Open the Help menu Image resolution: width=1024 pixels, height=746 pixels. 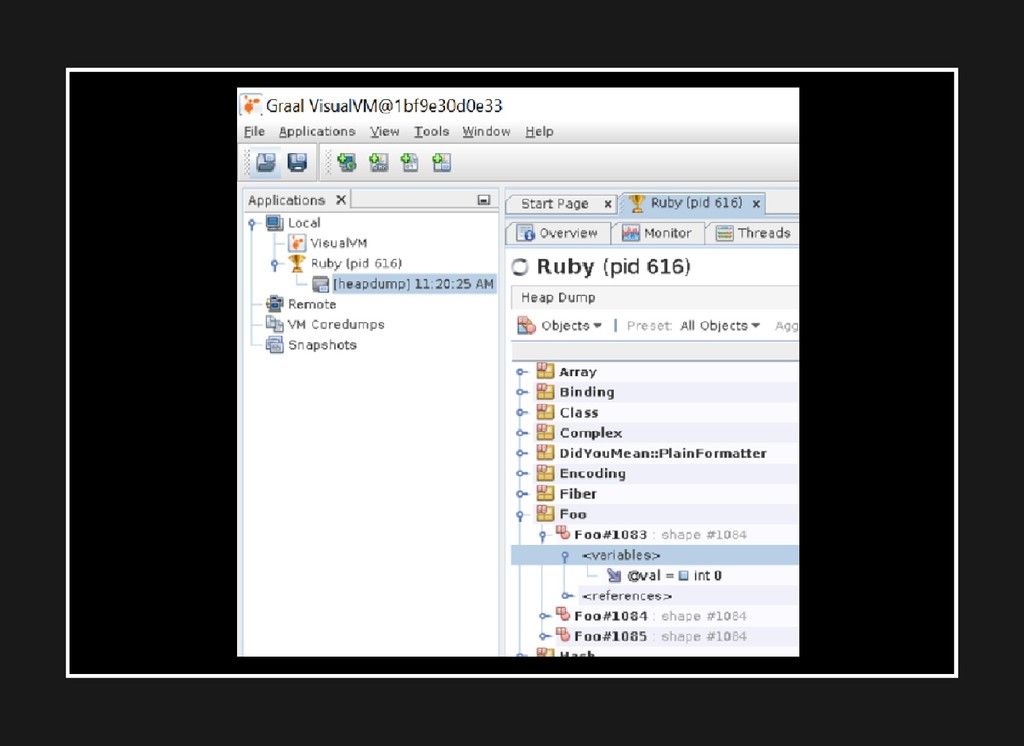click(539, 131)
